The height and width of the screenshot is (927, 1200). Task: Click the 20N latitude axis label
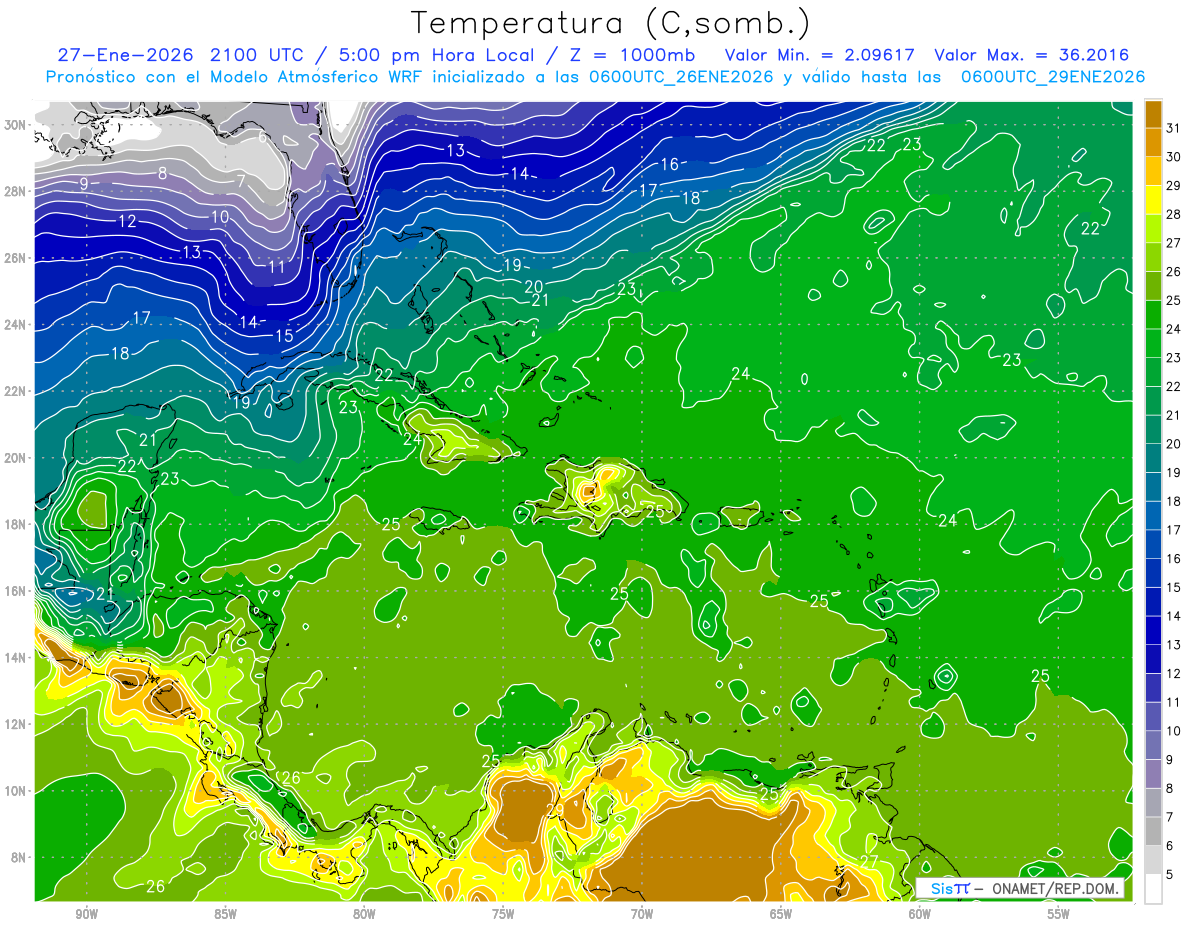click(x=16, y=458)
